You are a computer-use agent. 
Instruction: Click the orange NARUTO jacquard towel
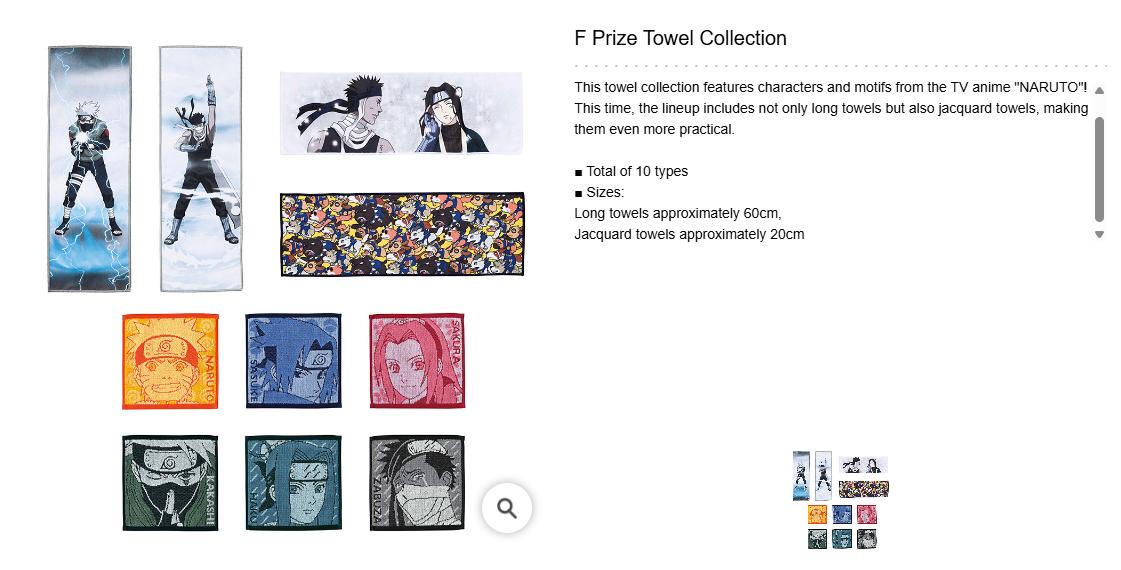[x=170, y=361]
